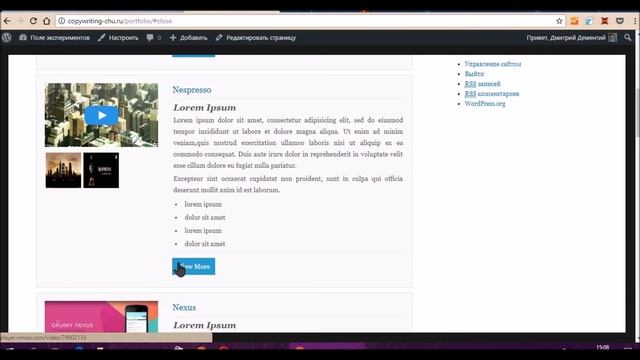Image resolution: width=640 pixels, height=360 pixels.
Task: Visit the WordPress.org sidebar link
Action: coord(485,104)
